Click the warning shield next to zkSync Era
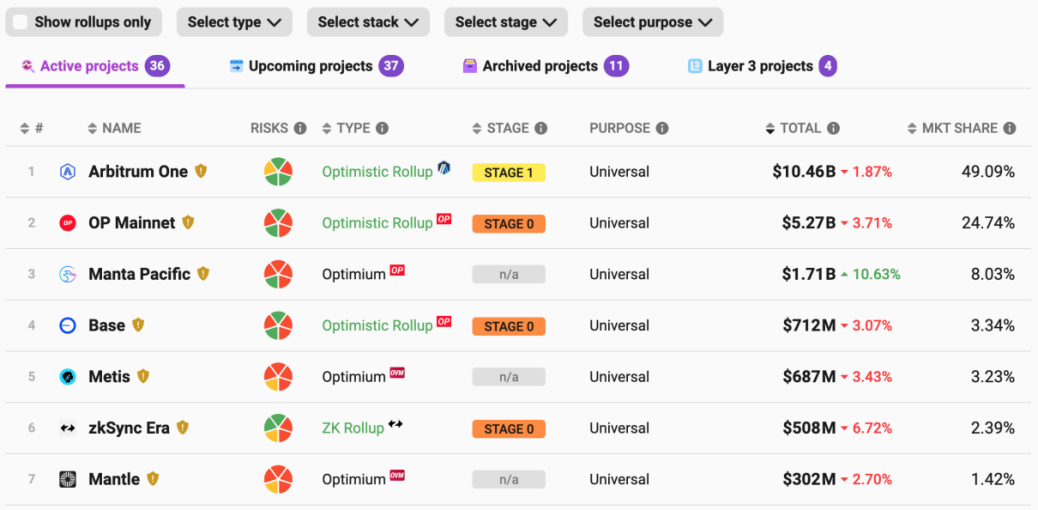 click(183, 428)
